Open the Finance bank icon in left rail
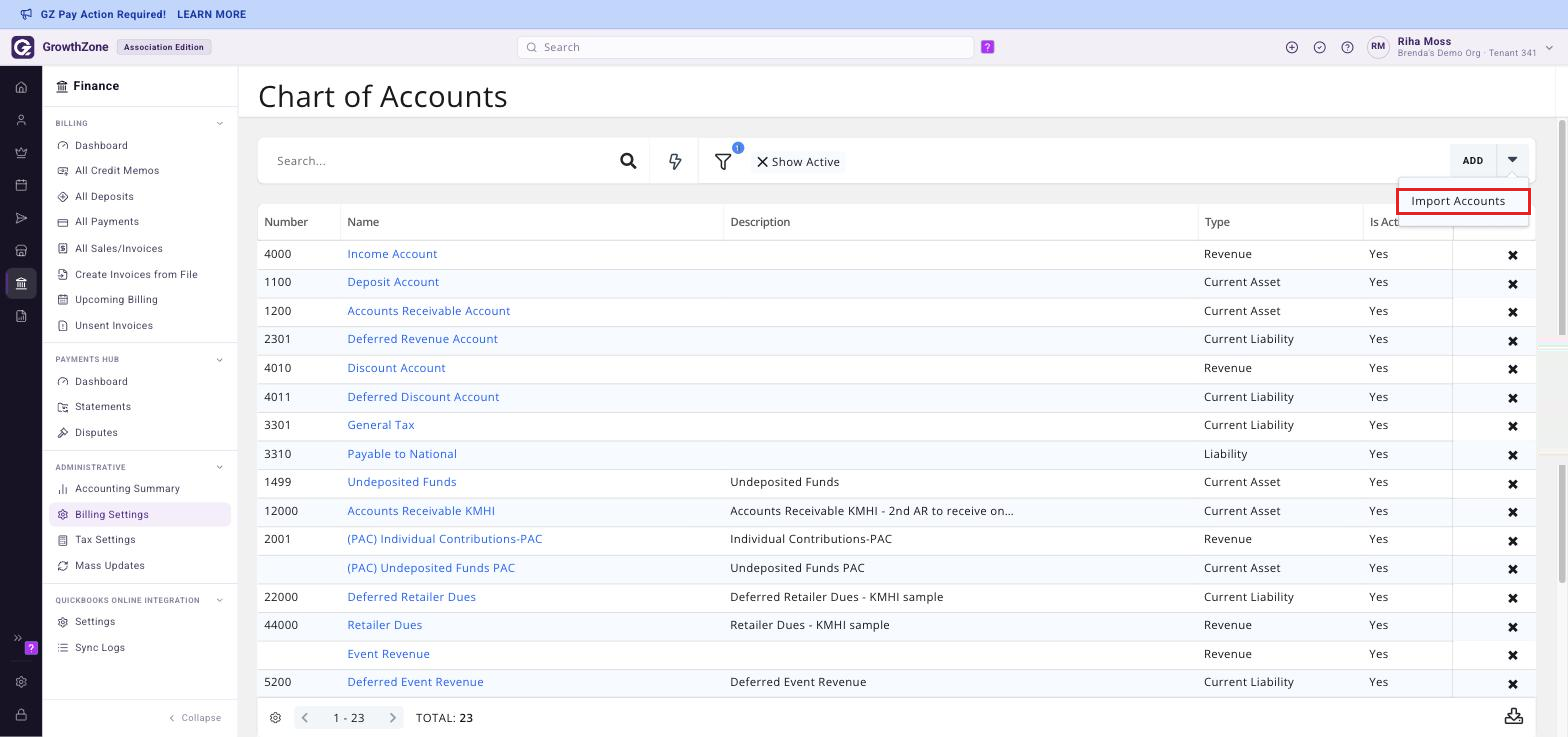 (21, 284)
